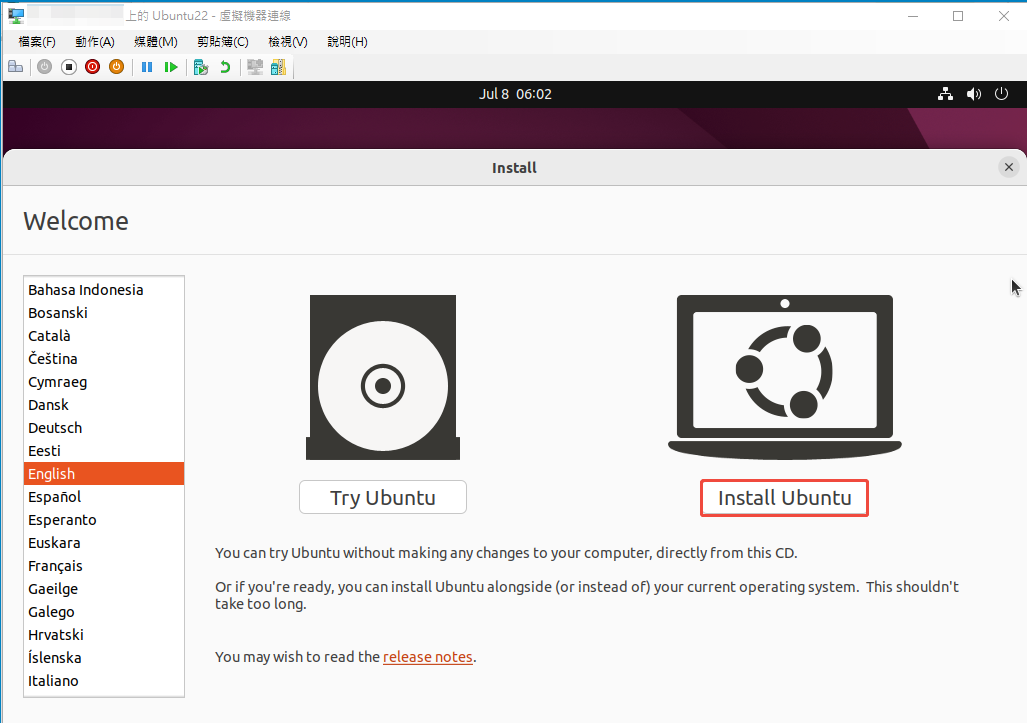1027x723 pixels.
Task: Turn off the VM with the stop icon
Action: (69, 67)
